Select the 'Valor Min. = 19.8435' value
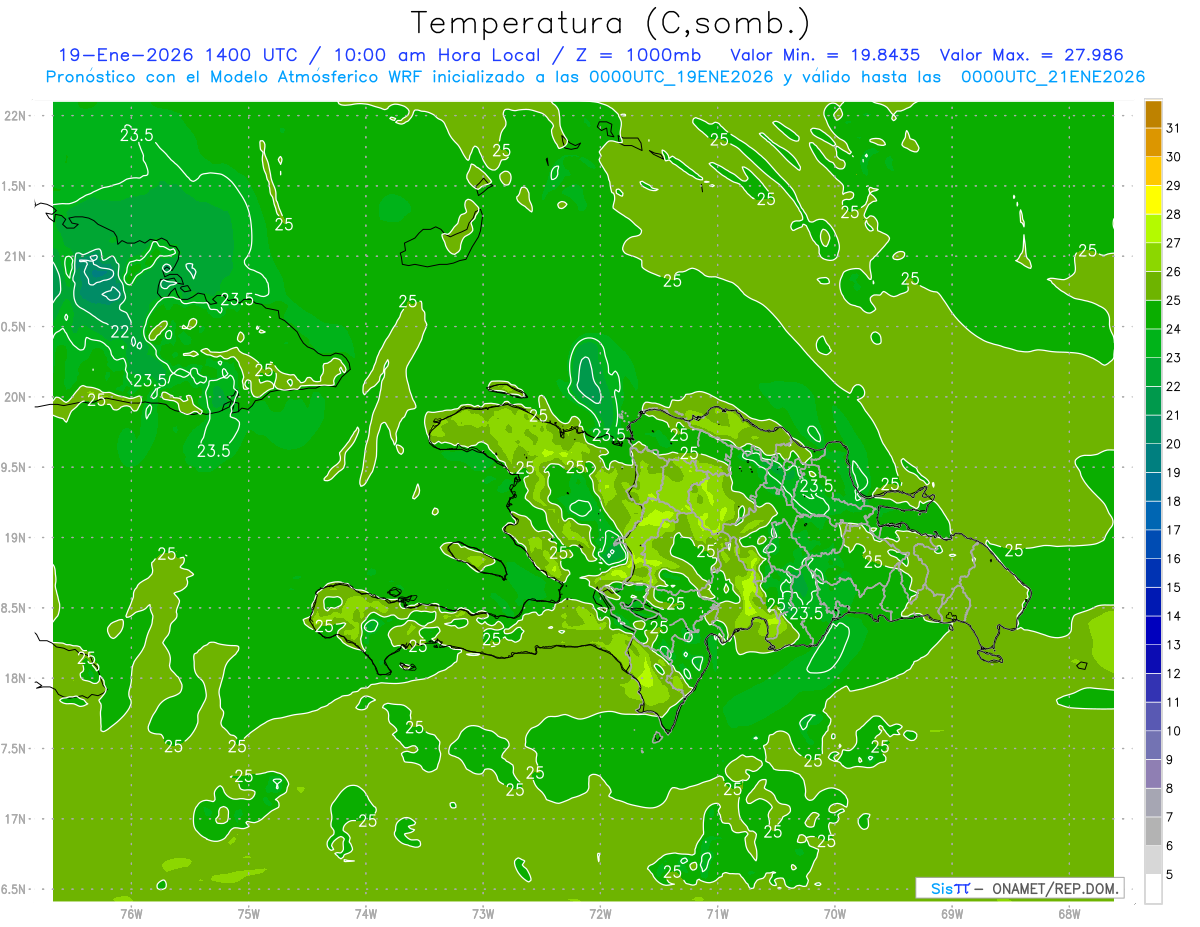1200x927 pixels. pyautogui.click(x=825, y=55)
